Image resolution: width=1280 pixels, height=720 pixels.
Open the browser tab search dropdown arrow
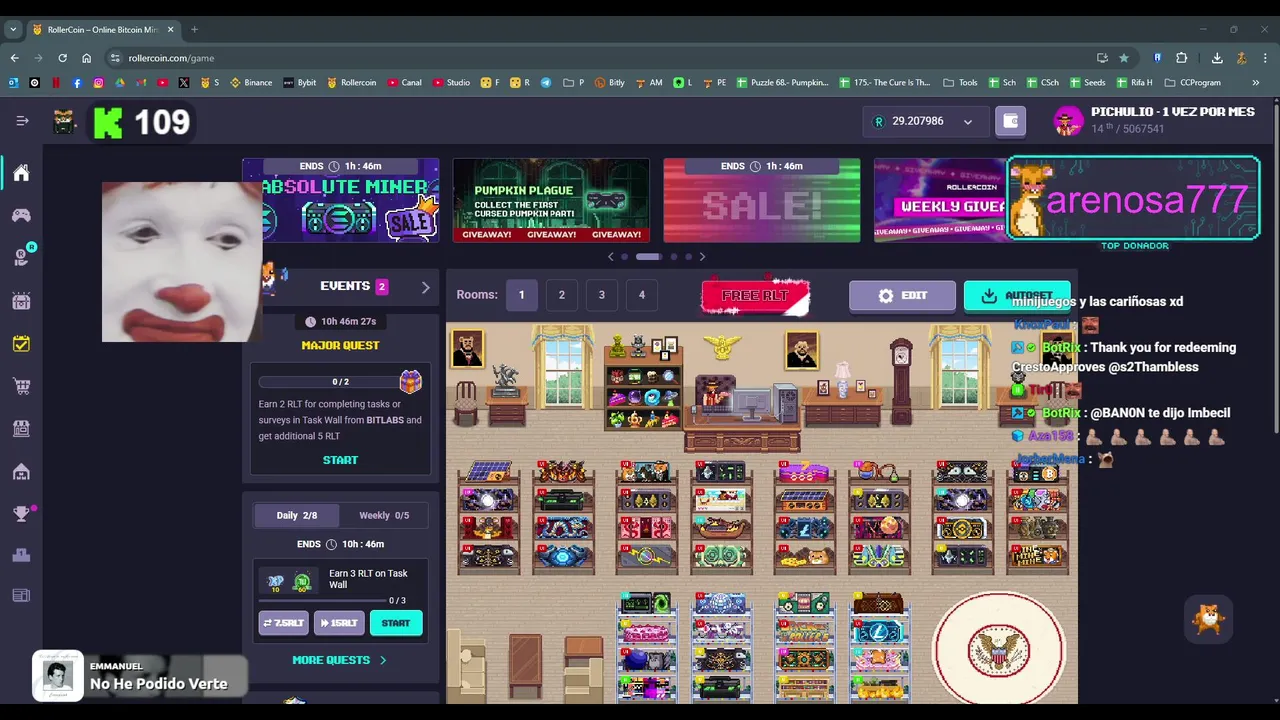tap(13, 29)
